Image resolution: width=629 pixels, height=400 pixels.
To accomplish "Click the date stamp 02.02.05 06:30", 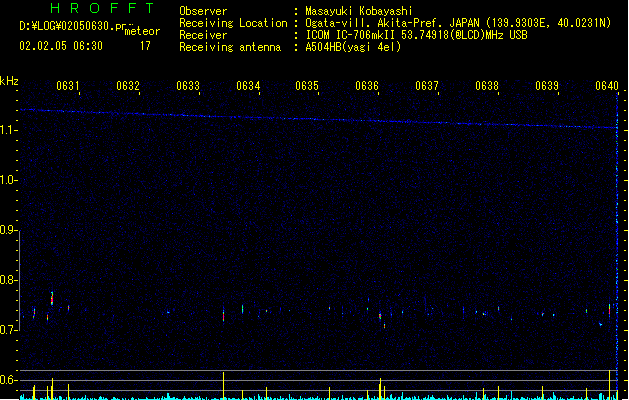I will pos(61,46).
